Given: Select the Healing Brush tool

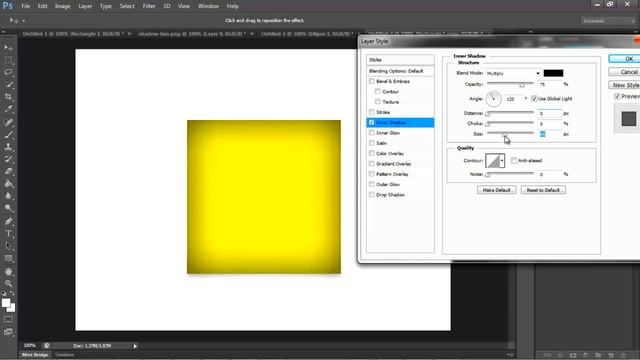Looking at the screenshot, I should (x=8, y=122).
